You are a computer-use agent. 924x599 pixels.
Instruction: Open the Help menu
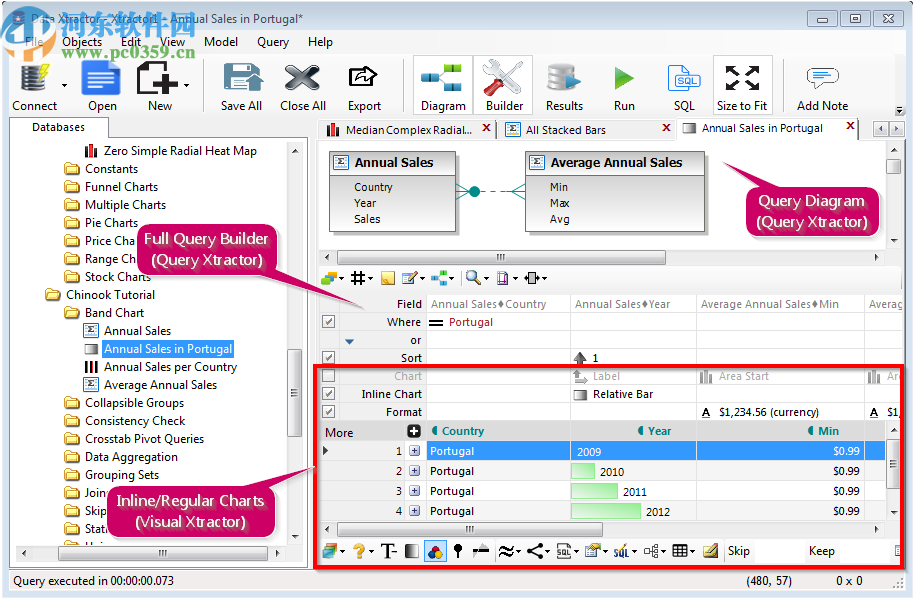click(320, 42)
